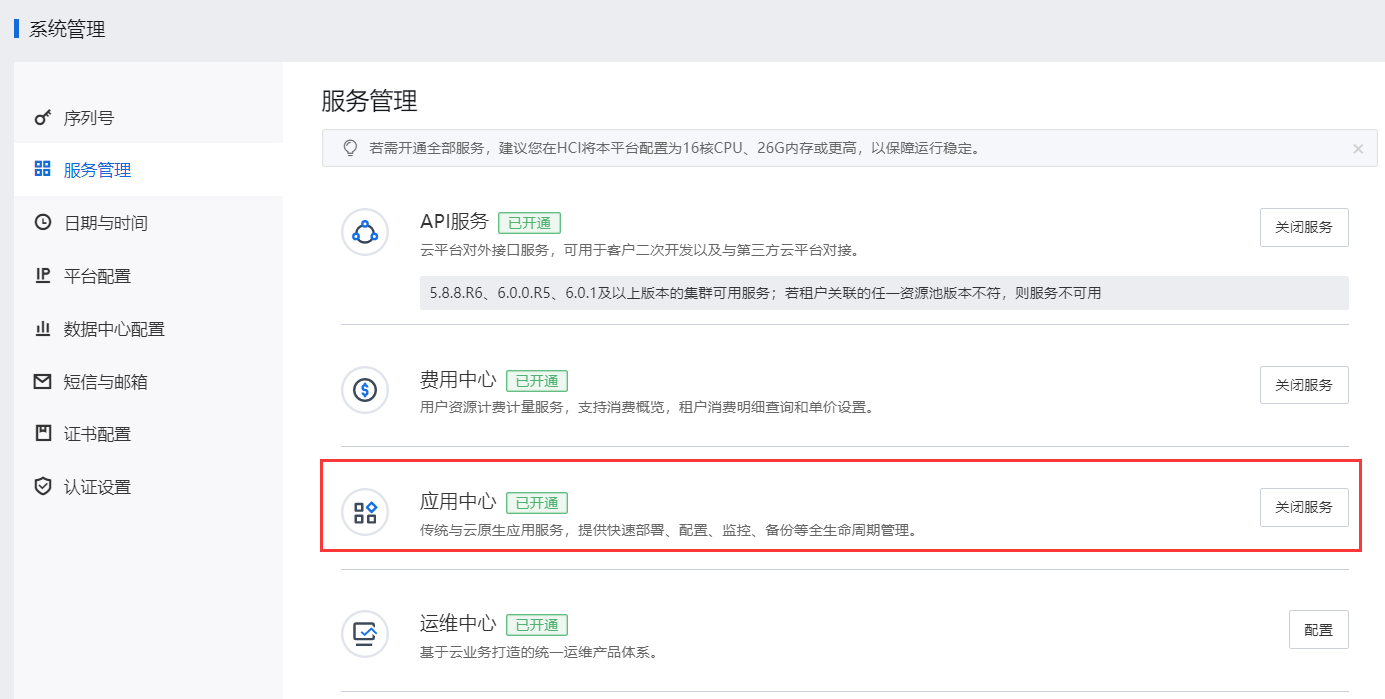Close the 应用中心 service
This screenshot has height=699, width=1385.
(x=1303, y=507)
